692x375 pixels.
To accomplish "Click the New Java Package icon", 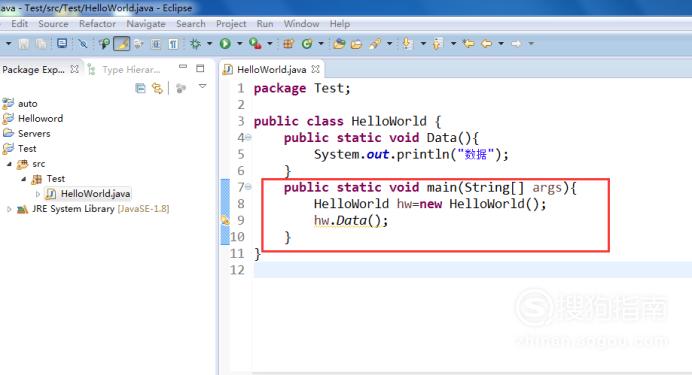I will coord(288,43).
